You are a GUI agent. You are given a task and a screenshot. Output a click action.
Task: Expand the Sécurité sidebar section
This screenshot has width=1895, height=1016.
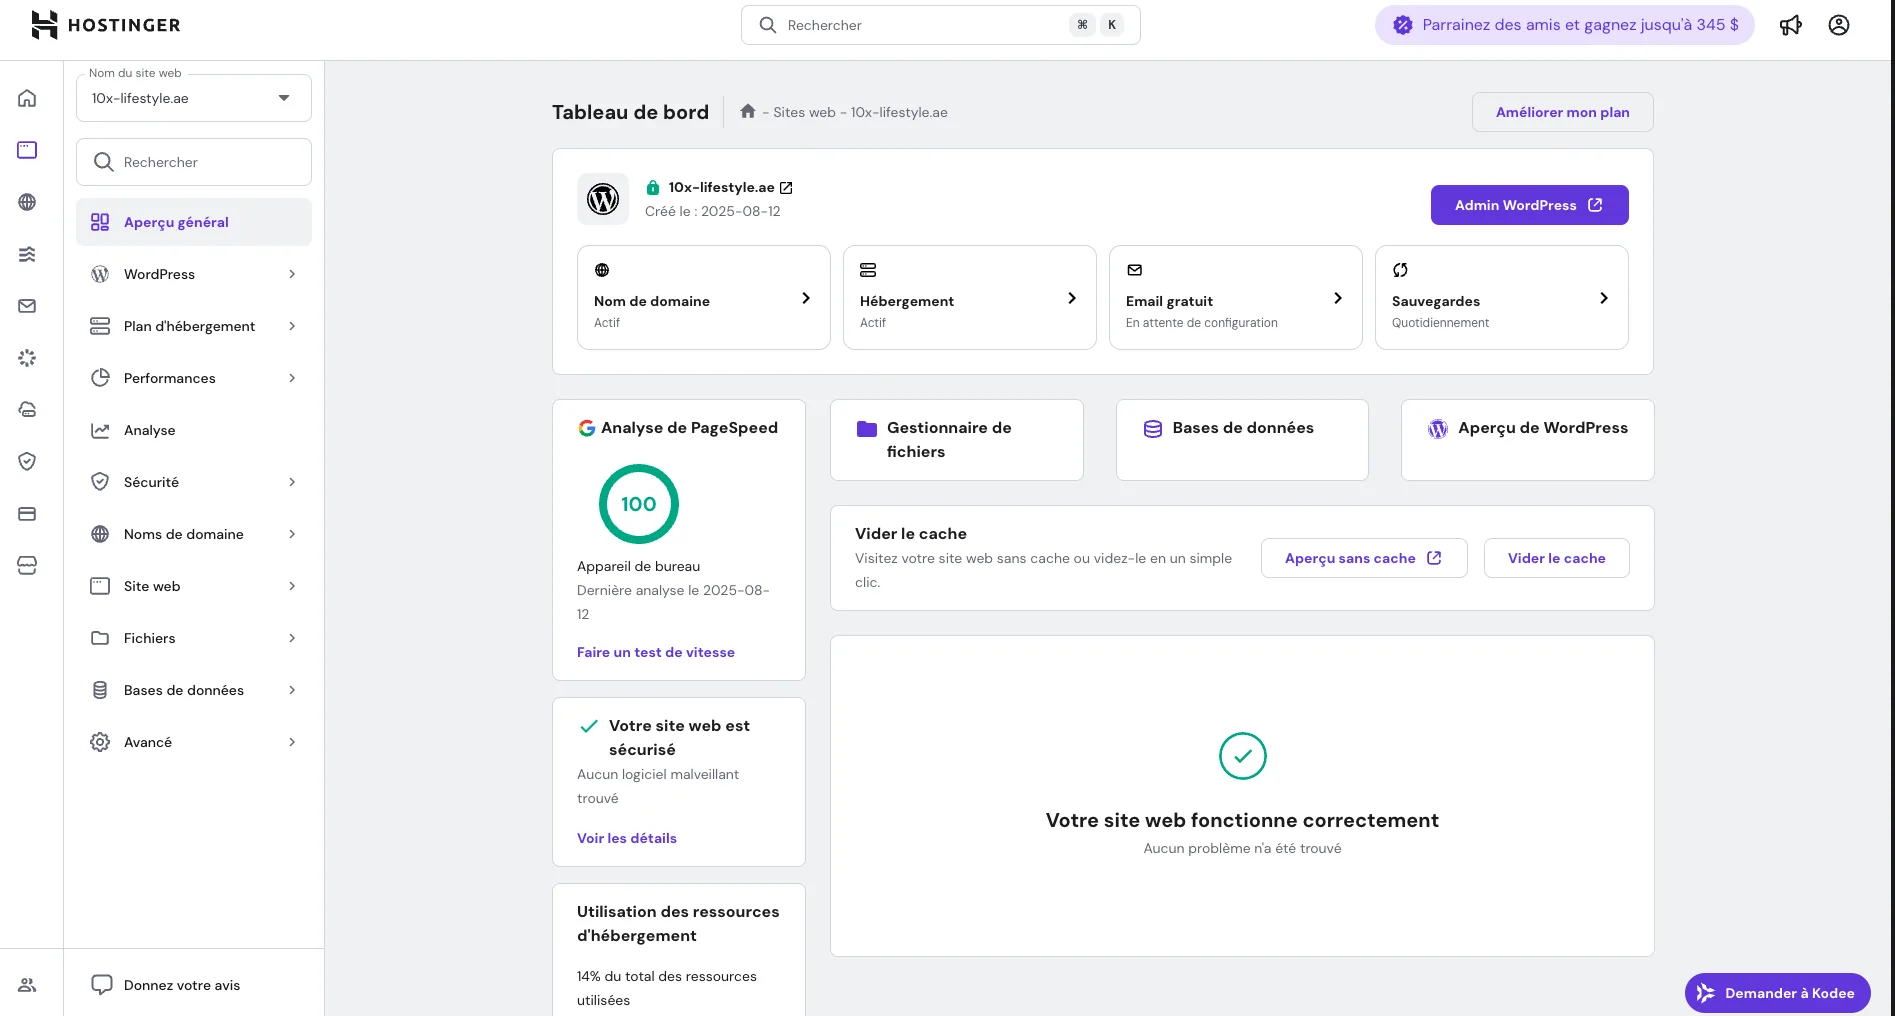click(x=193, y=482)
